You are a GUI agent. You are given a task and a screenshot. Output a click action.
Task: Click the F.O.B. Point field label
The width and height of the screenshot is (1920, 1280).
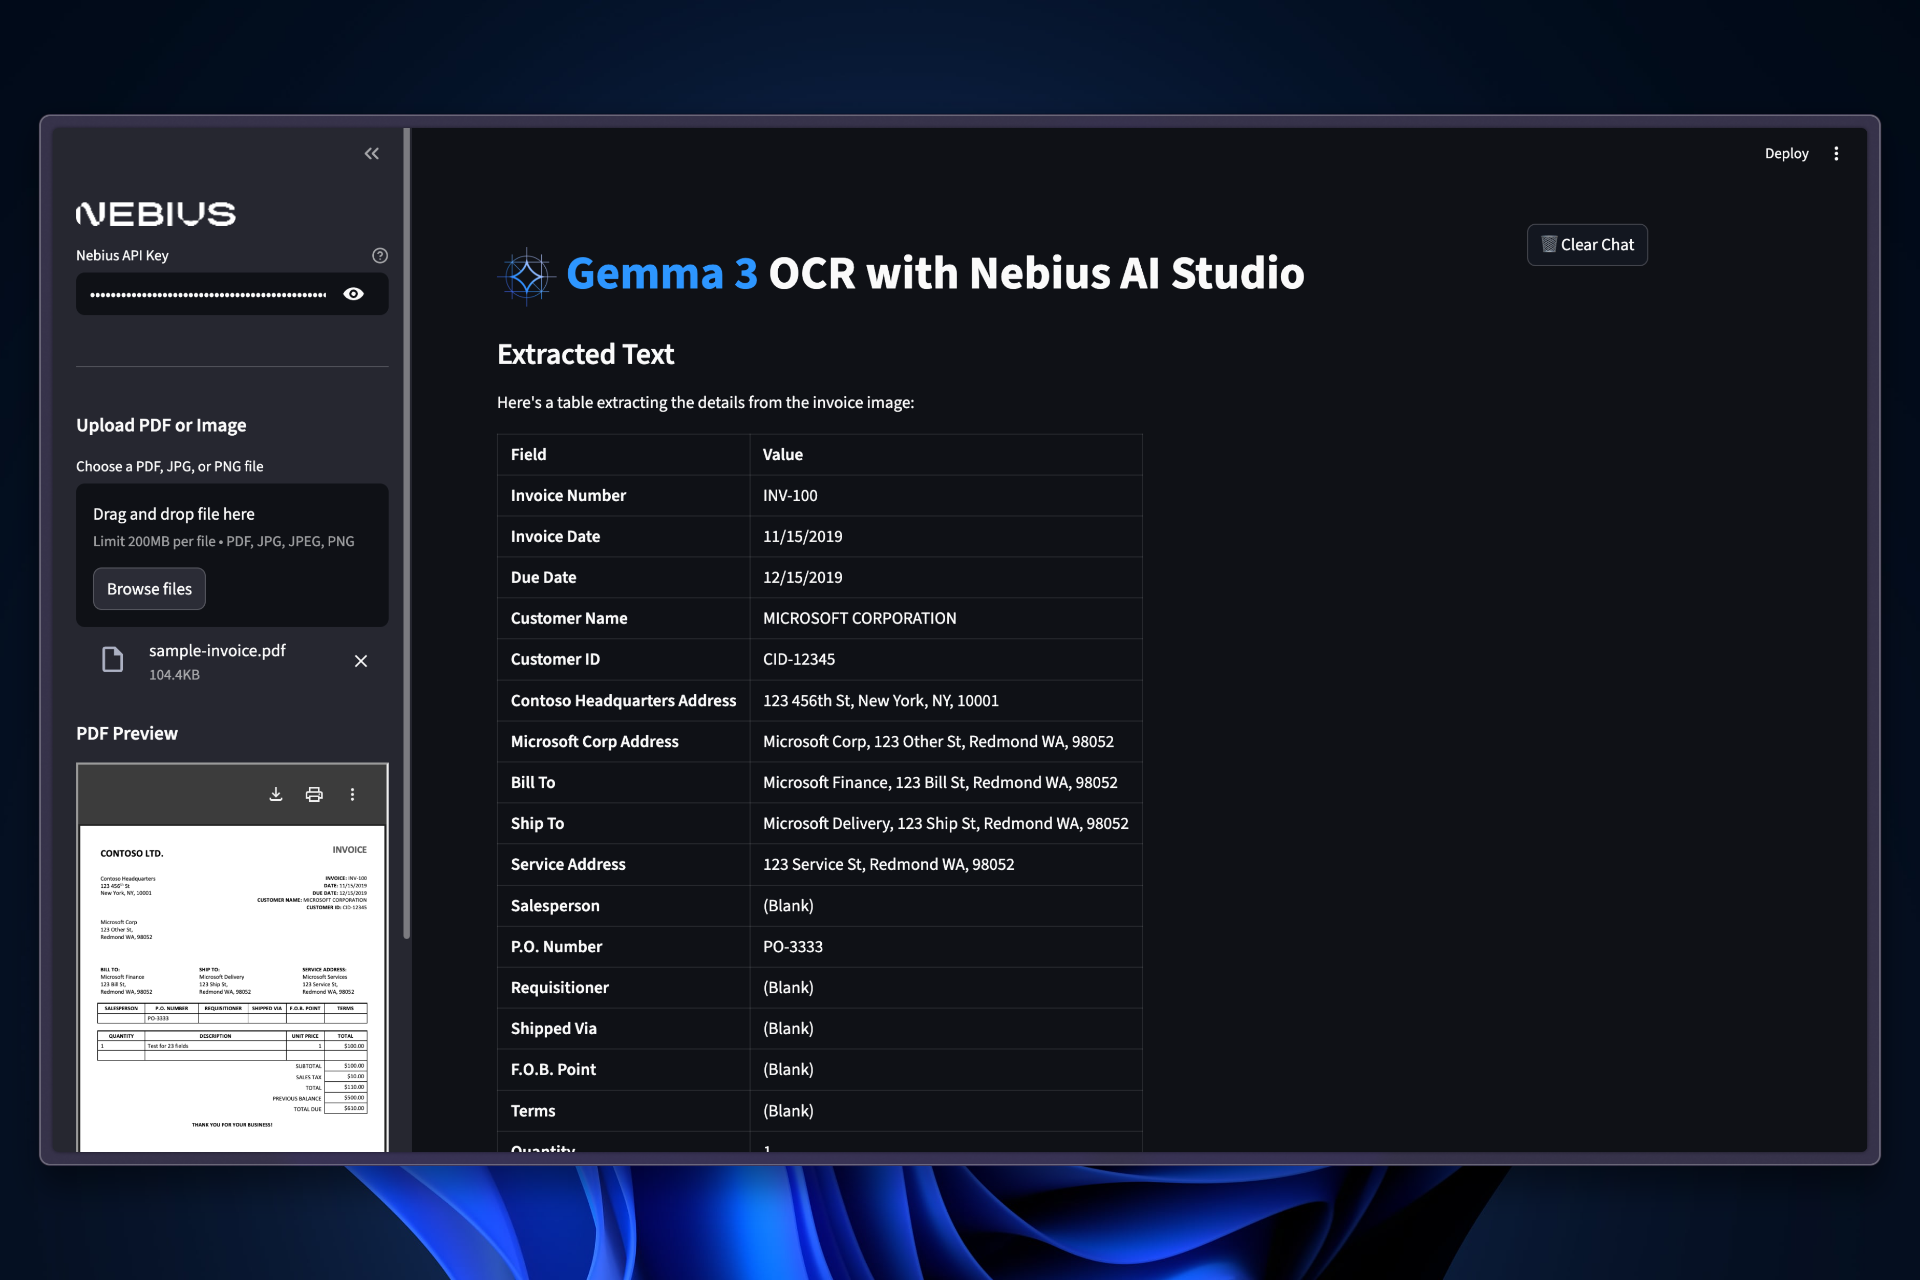point(553,1069)
